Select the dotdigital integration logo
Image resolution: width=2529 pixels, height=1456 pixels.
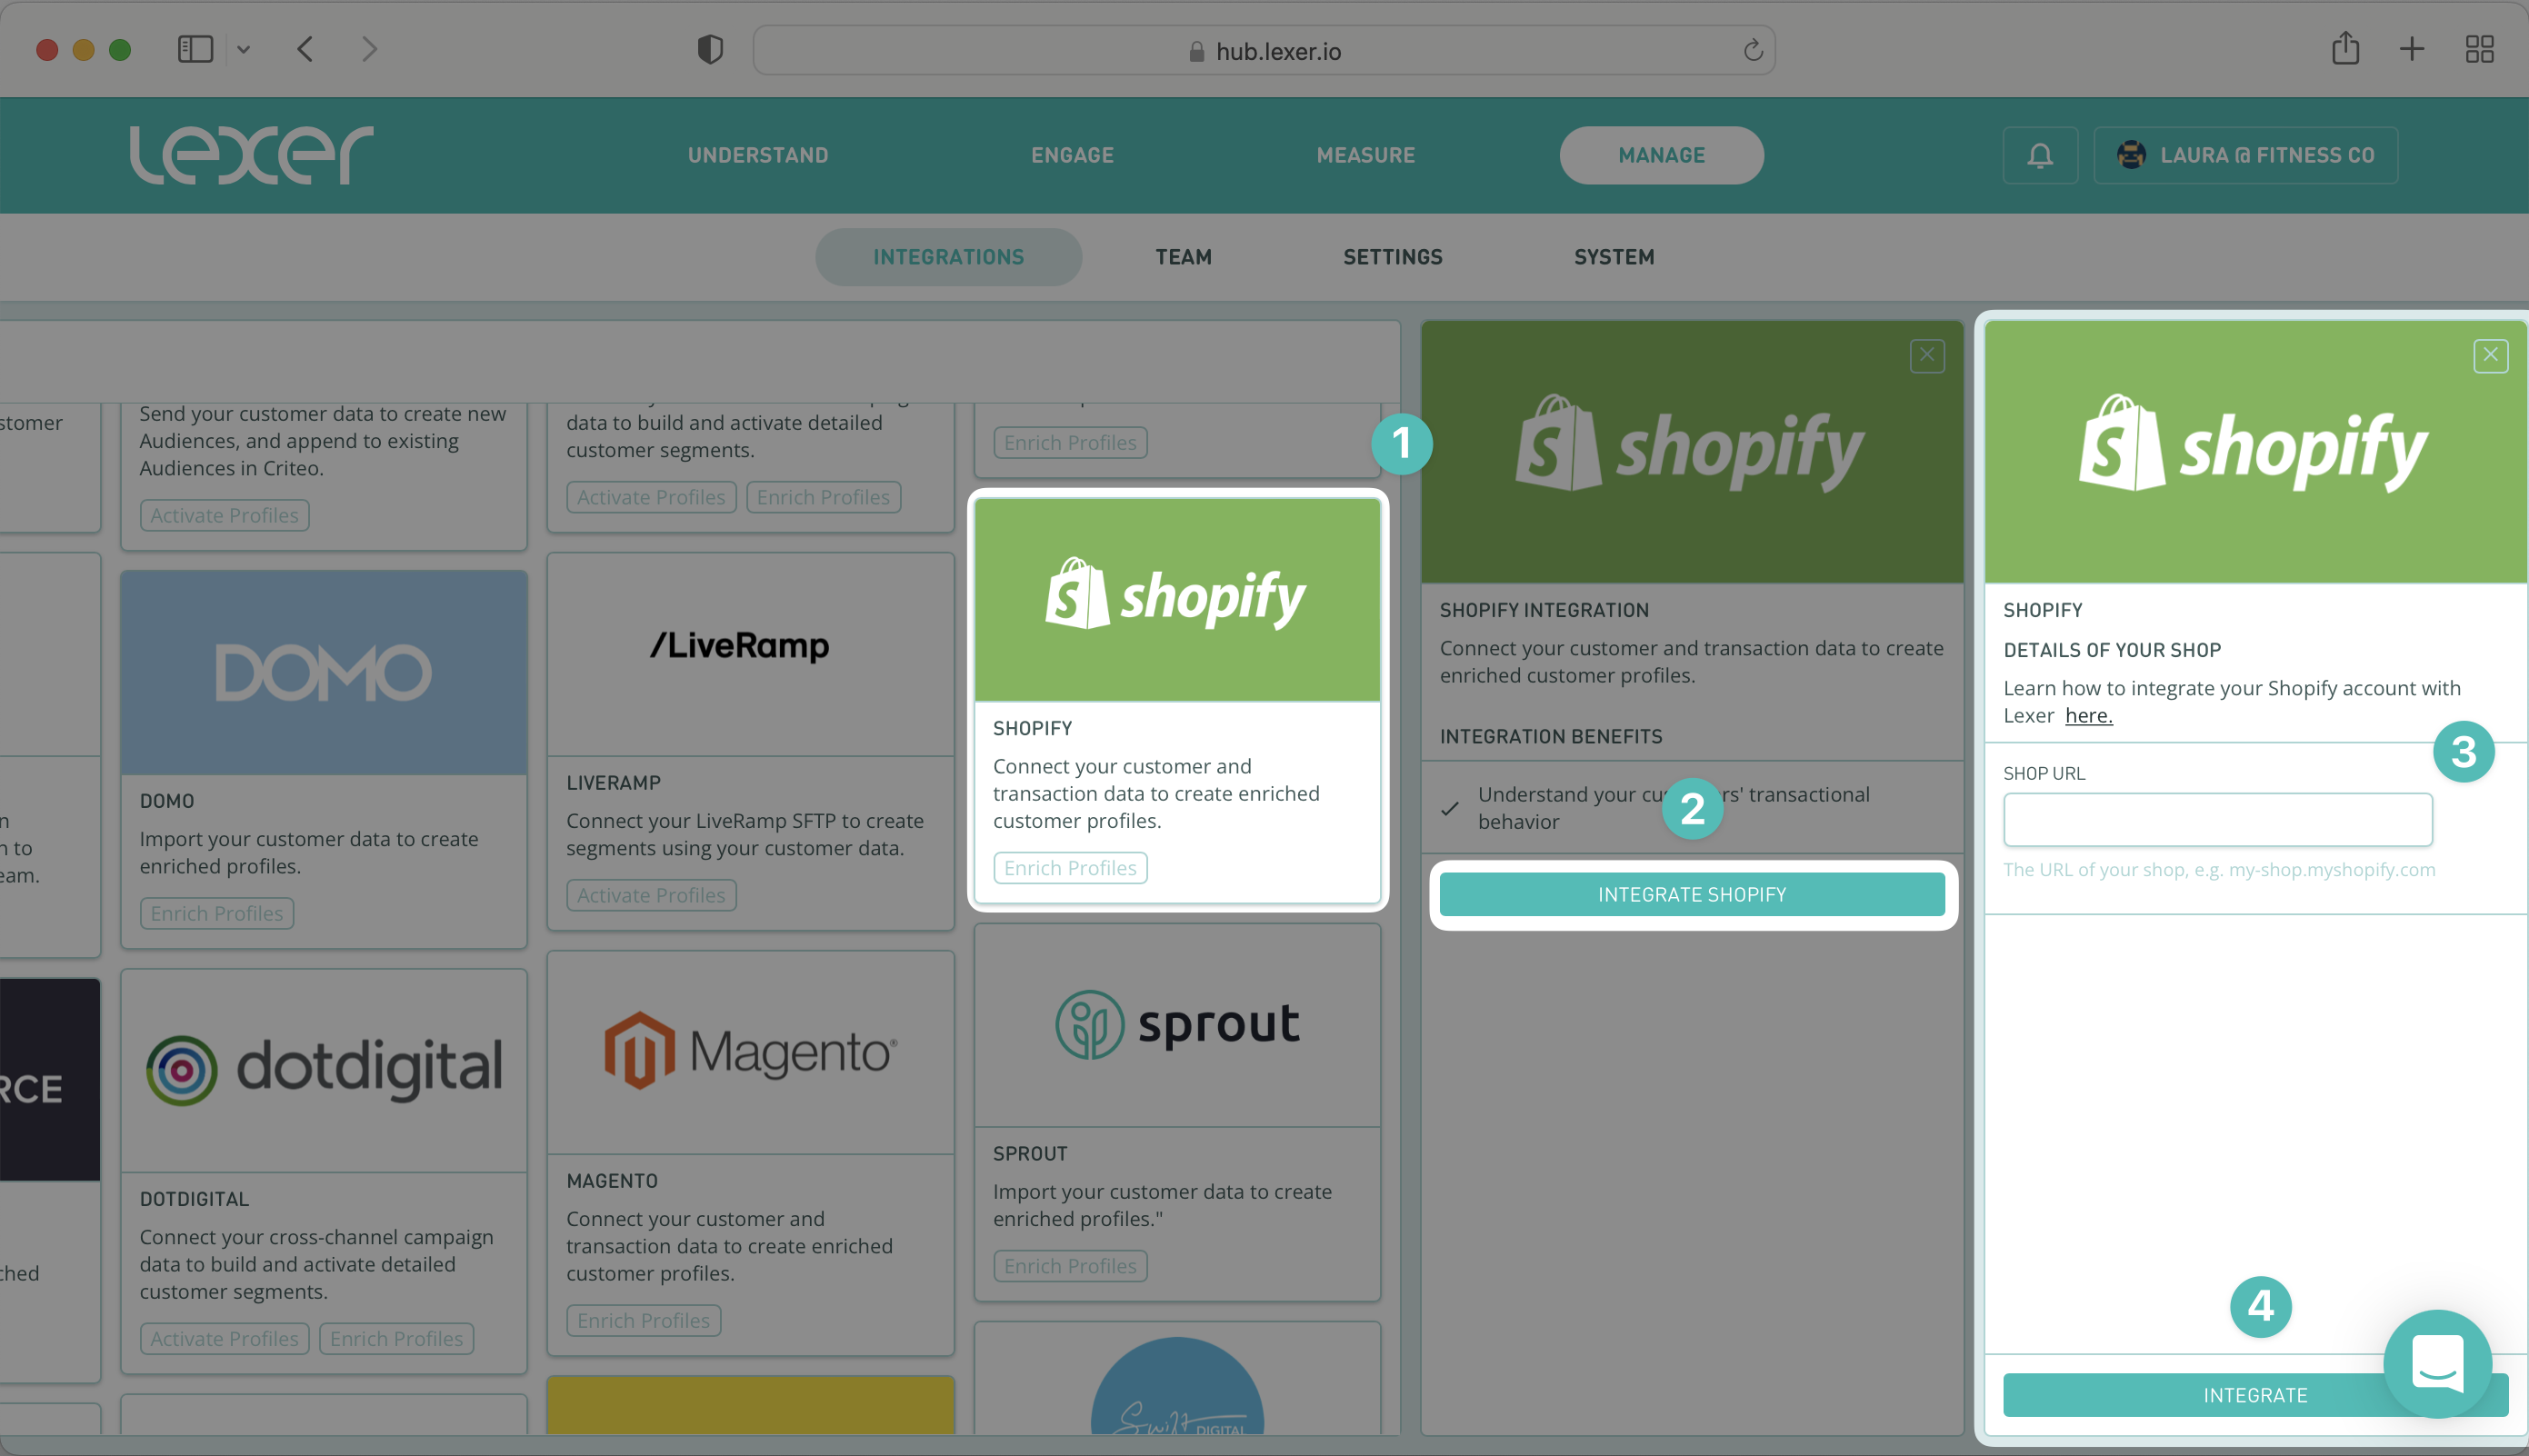(x=323, y=1068)
